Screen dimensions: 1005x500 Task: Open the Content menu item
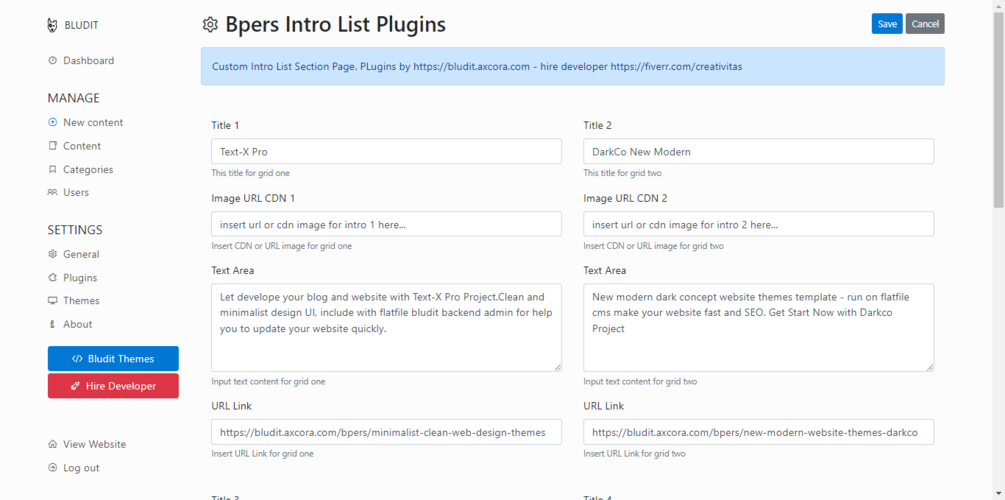82,146
